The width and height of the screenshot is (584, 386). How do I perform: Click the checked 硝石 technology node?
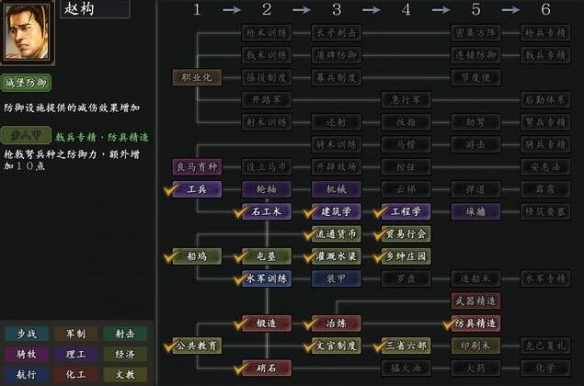(x=267, y=368)
